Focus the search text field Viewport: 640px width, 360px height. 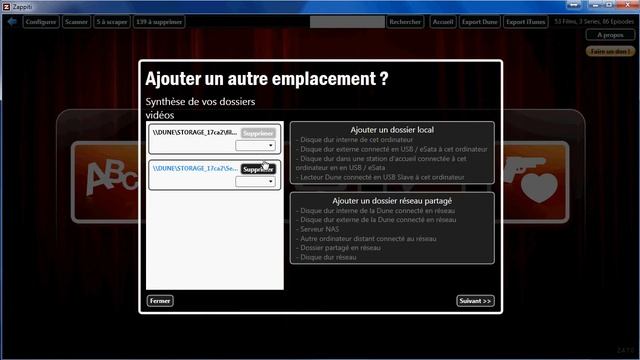tap(347, 22)
